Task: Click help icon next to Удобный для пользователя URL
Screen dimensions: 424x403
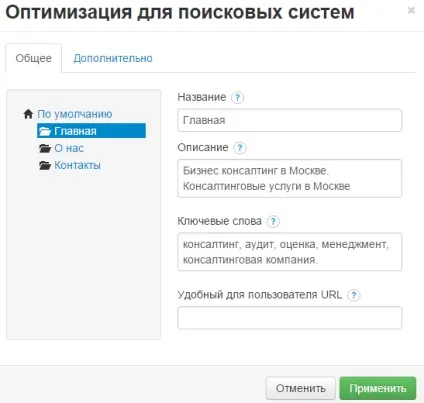Action: (x=354, y=295)
